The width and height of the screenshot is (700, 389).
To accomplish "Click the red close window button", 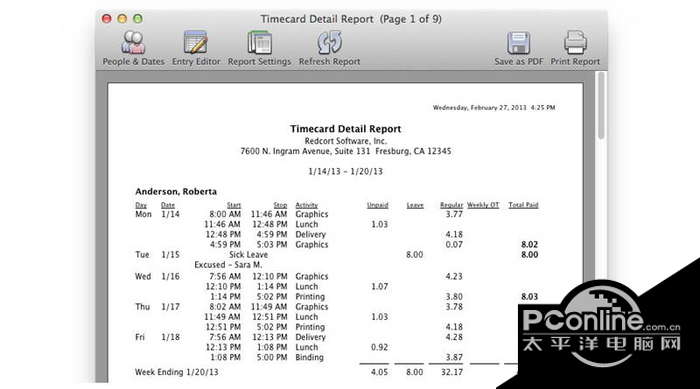I will (107, 19).
